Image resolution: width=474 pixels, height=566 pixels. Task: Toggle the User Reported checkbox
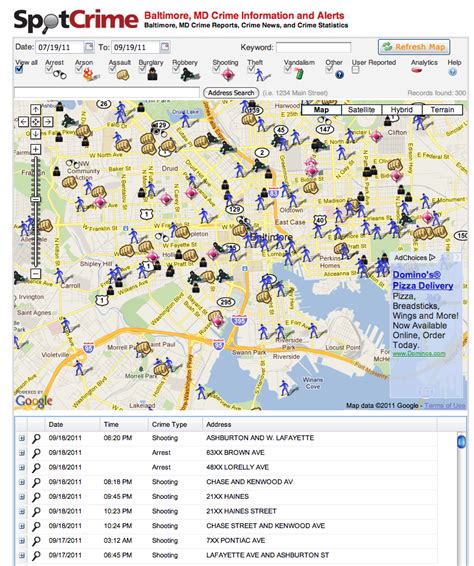point(355,70)
